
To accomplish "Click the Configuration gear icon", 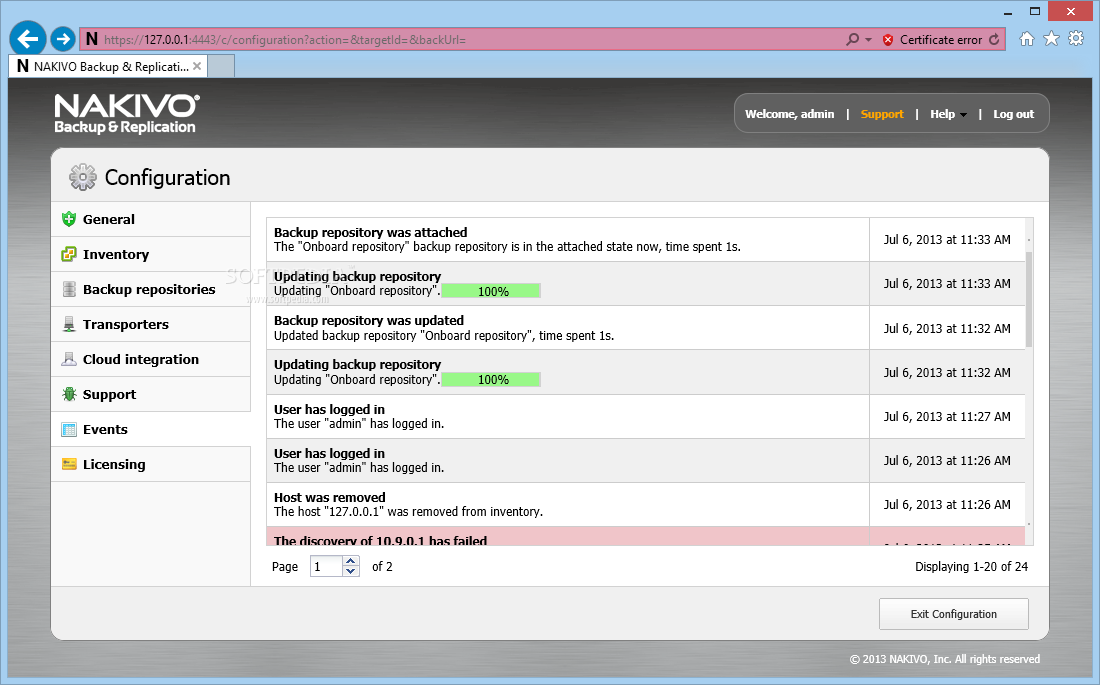I will point(83,178).
